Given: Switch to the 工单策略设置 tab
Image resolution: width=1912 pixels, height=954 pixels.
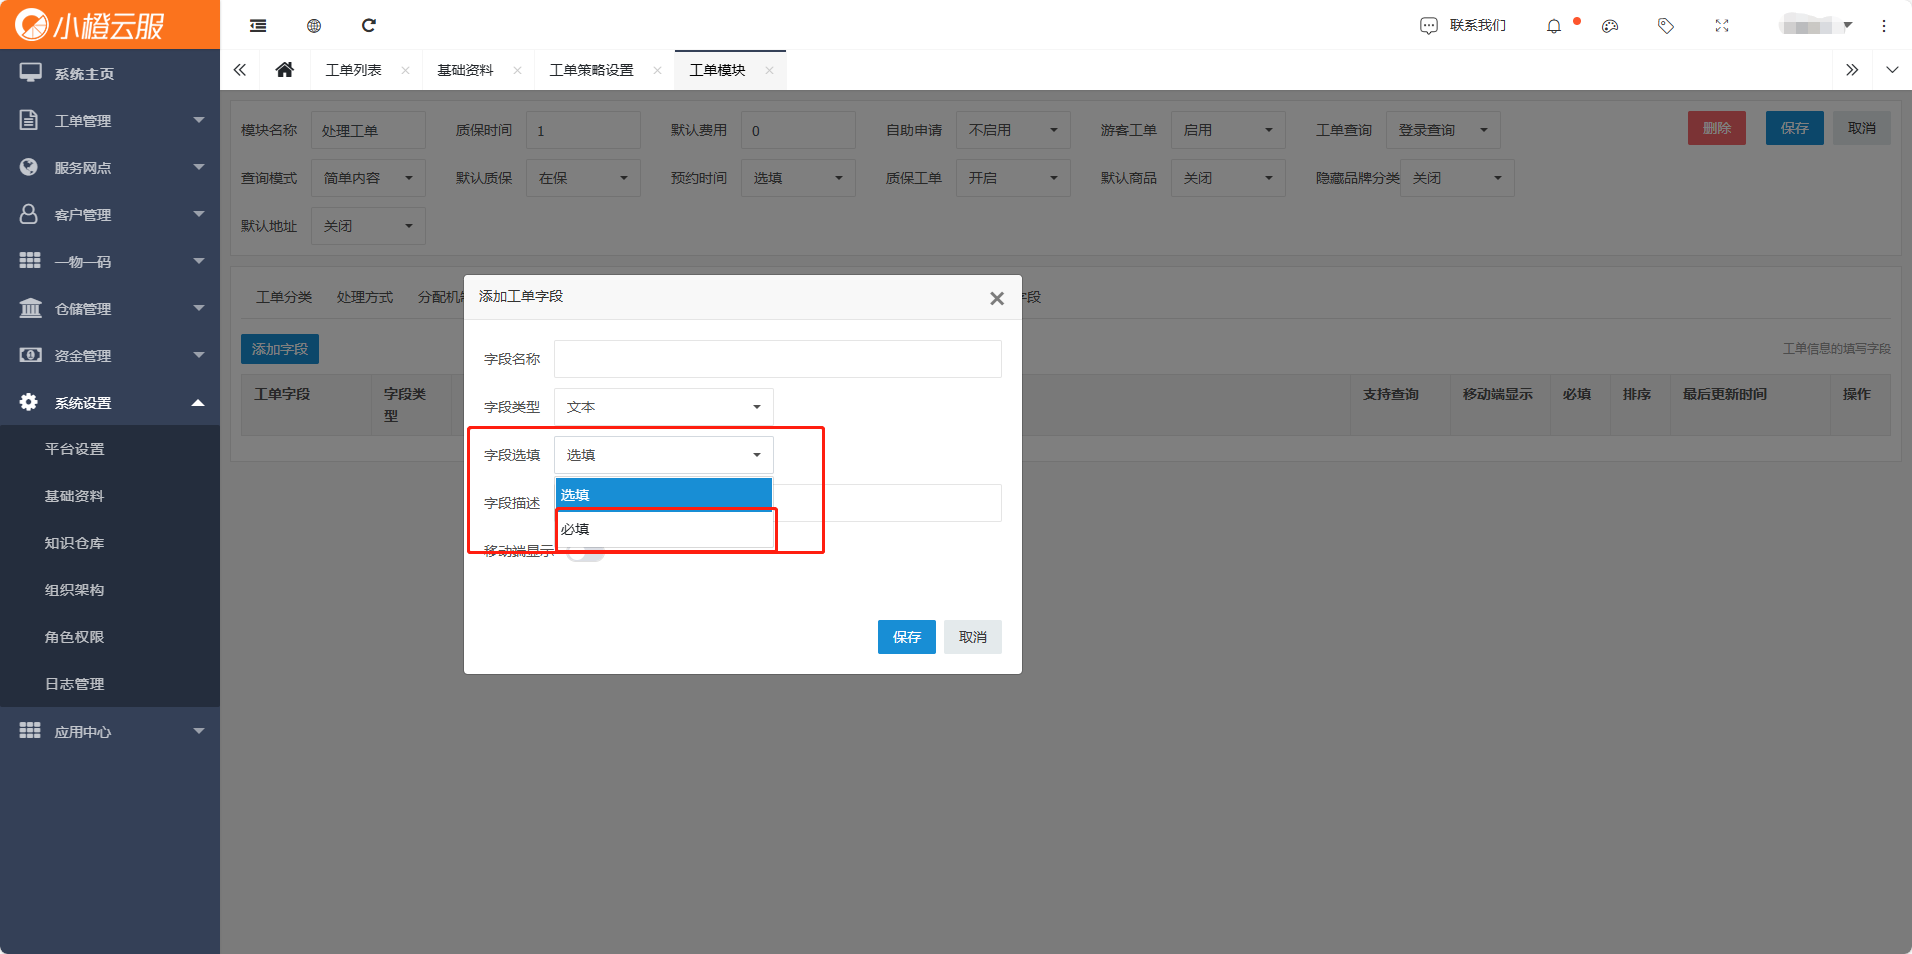Looking at the screenshot, I should pos(592,70).
